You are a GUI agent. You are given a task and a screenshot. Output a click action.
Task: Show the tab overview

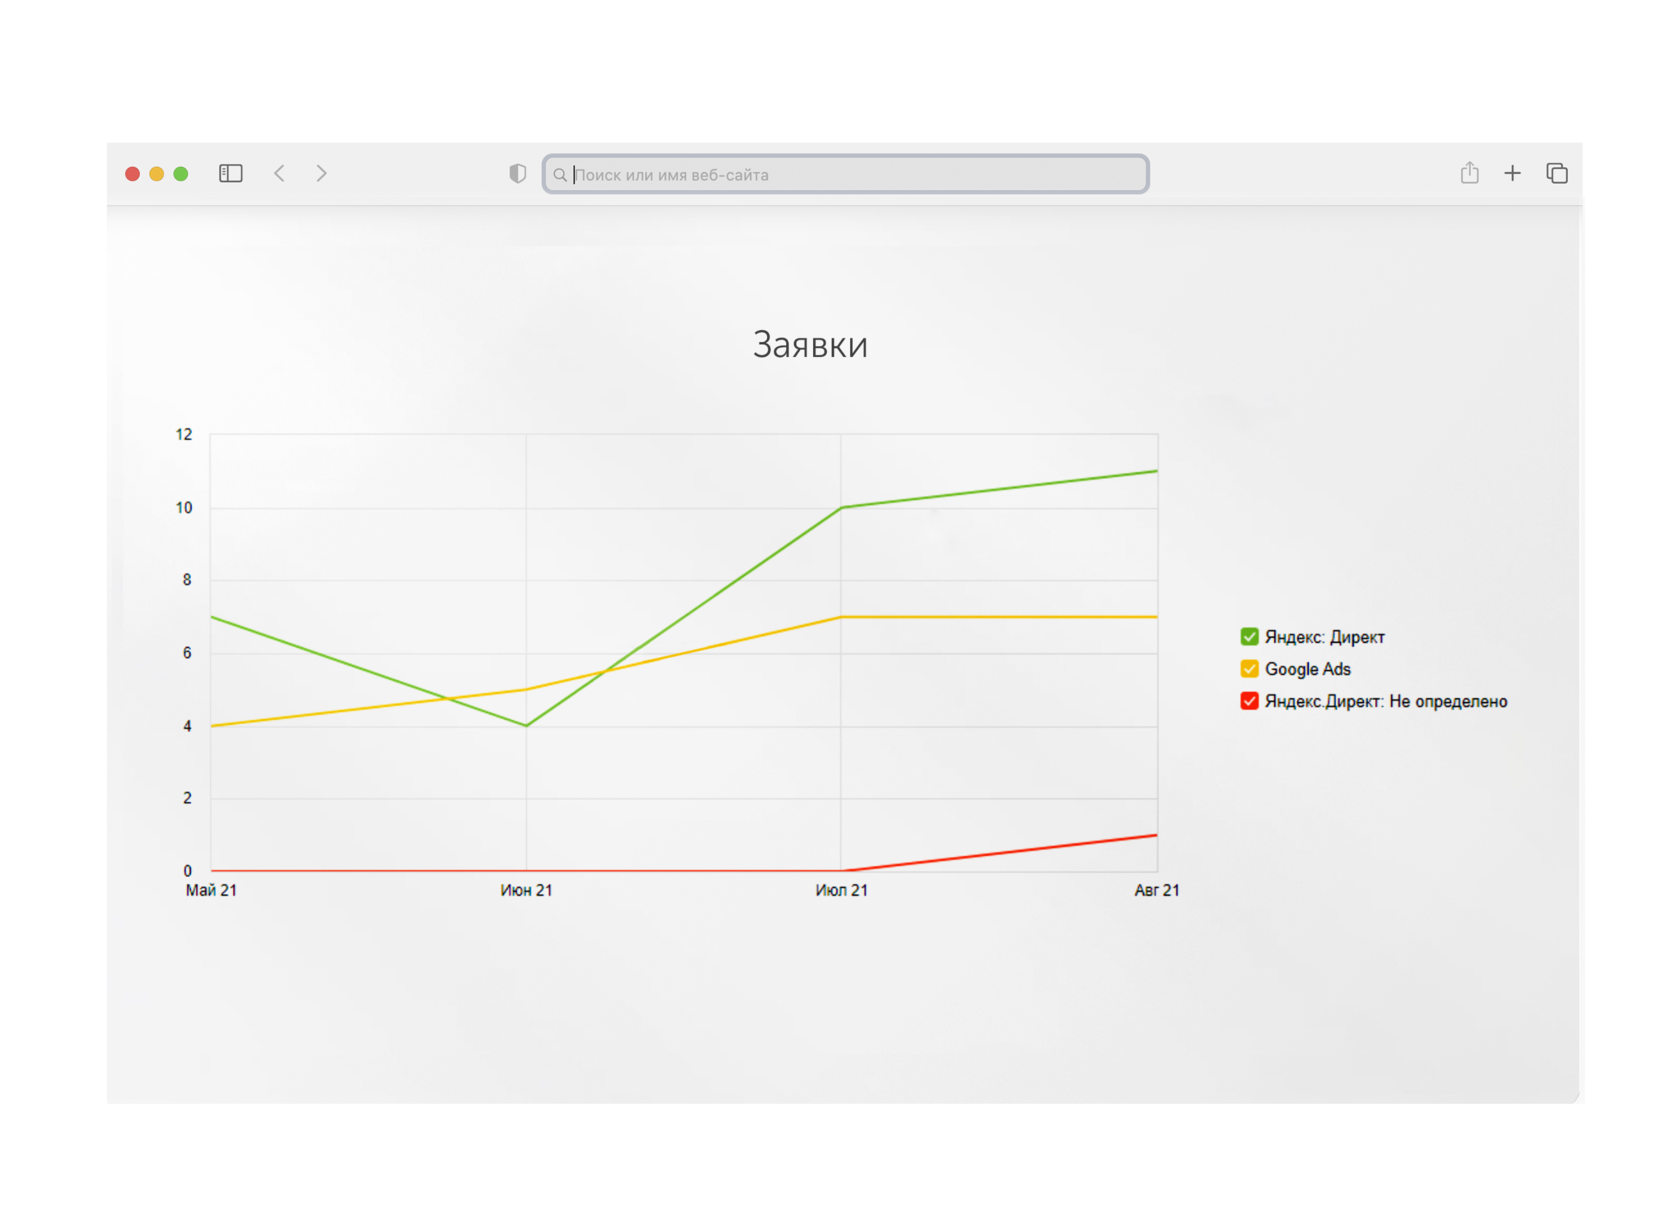point(1556,174)
